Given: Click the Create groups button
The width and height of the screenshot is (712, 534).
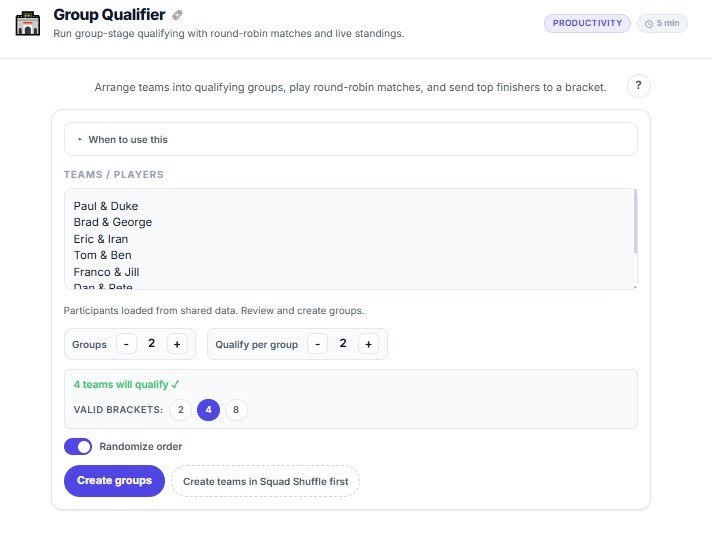Looking at the screenshot, I should coord(114,481).
